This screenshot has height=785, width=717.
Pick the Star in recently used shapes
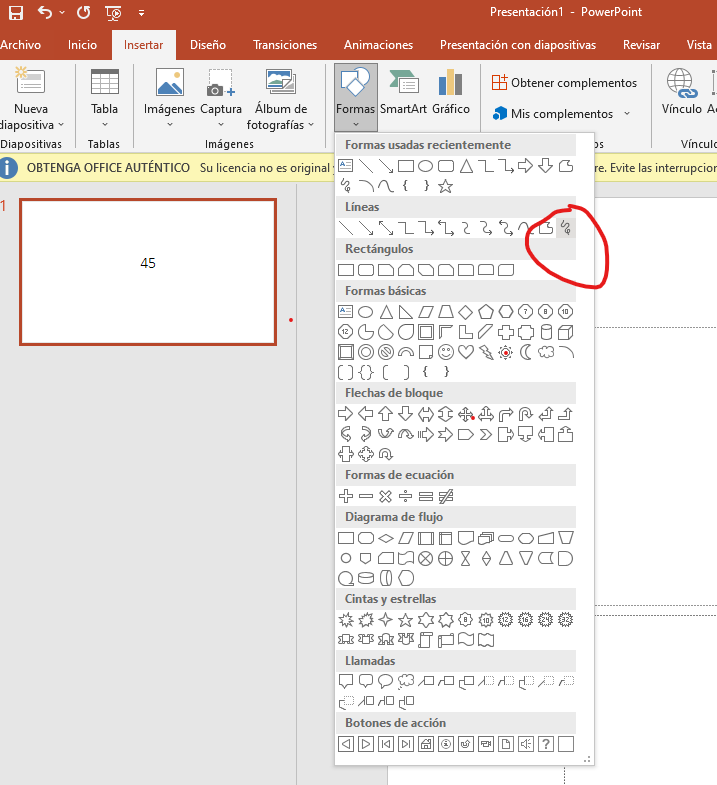446,186
